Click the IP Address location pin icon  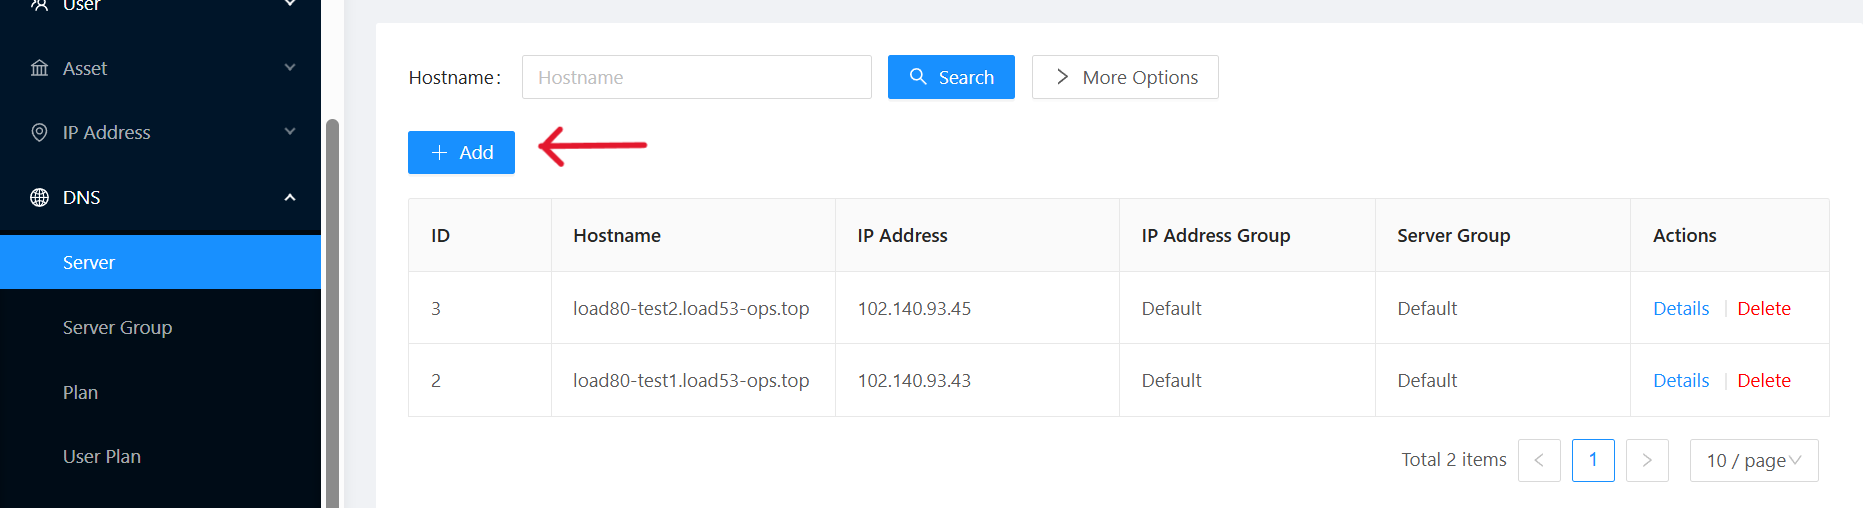[39, 132]
